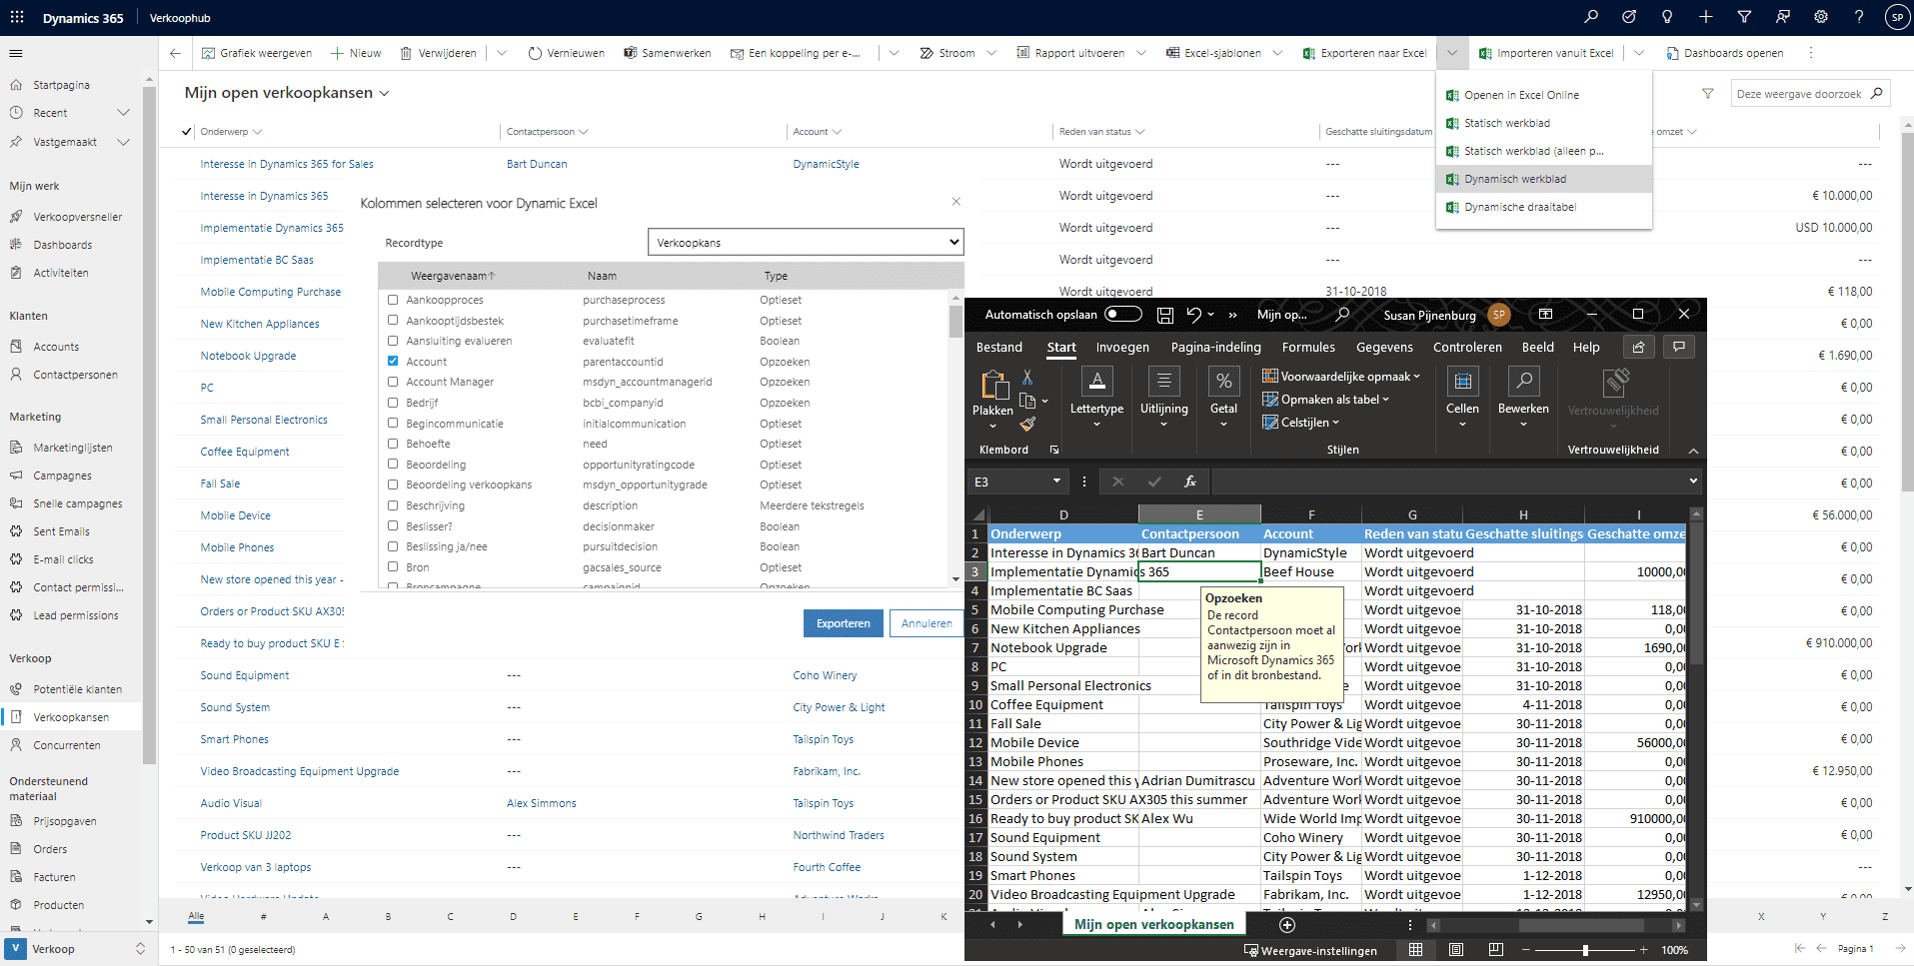Open the Excel comments speech bubble icon
Screen dimensions: 1914x966
1679,347
